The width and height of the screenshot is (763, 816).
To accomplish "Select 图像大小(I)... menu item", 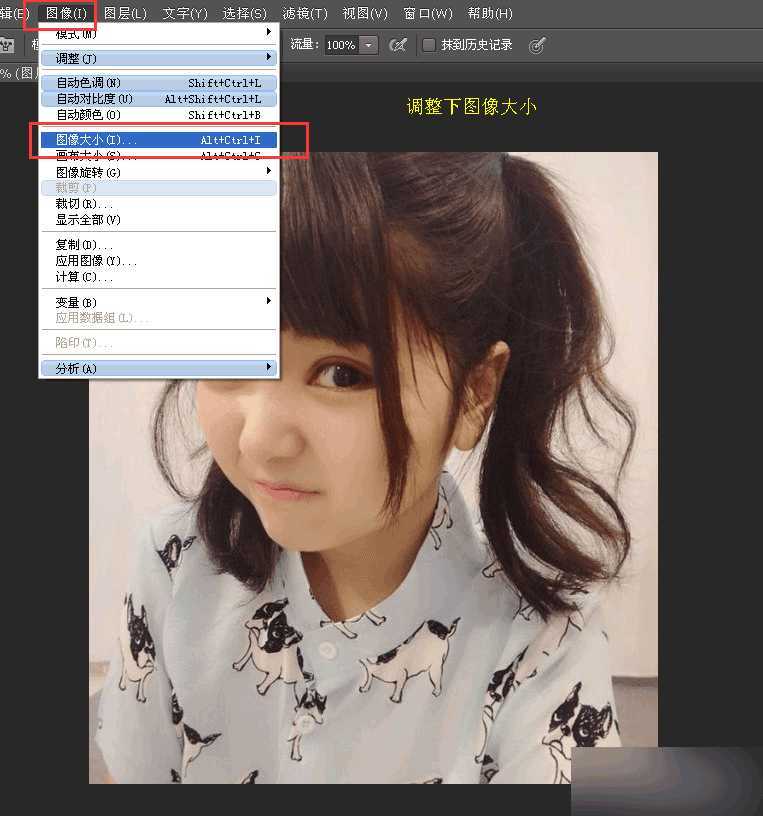I will (x=159, y=139).
